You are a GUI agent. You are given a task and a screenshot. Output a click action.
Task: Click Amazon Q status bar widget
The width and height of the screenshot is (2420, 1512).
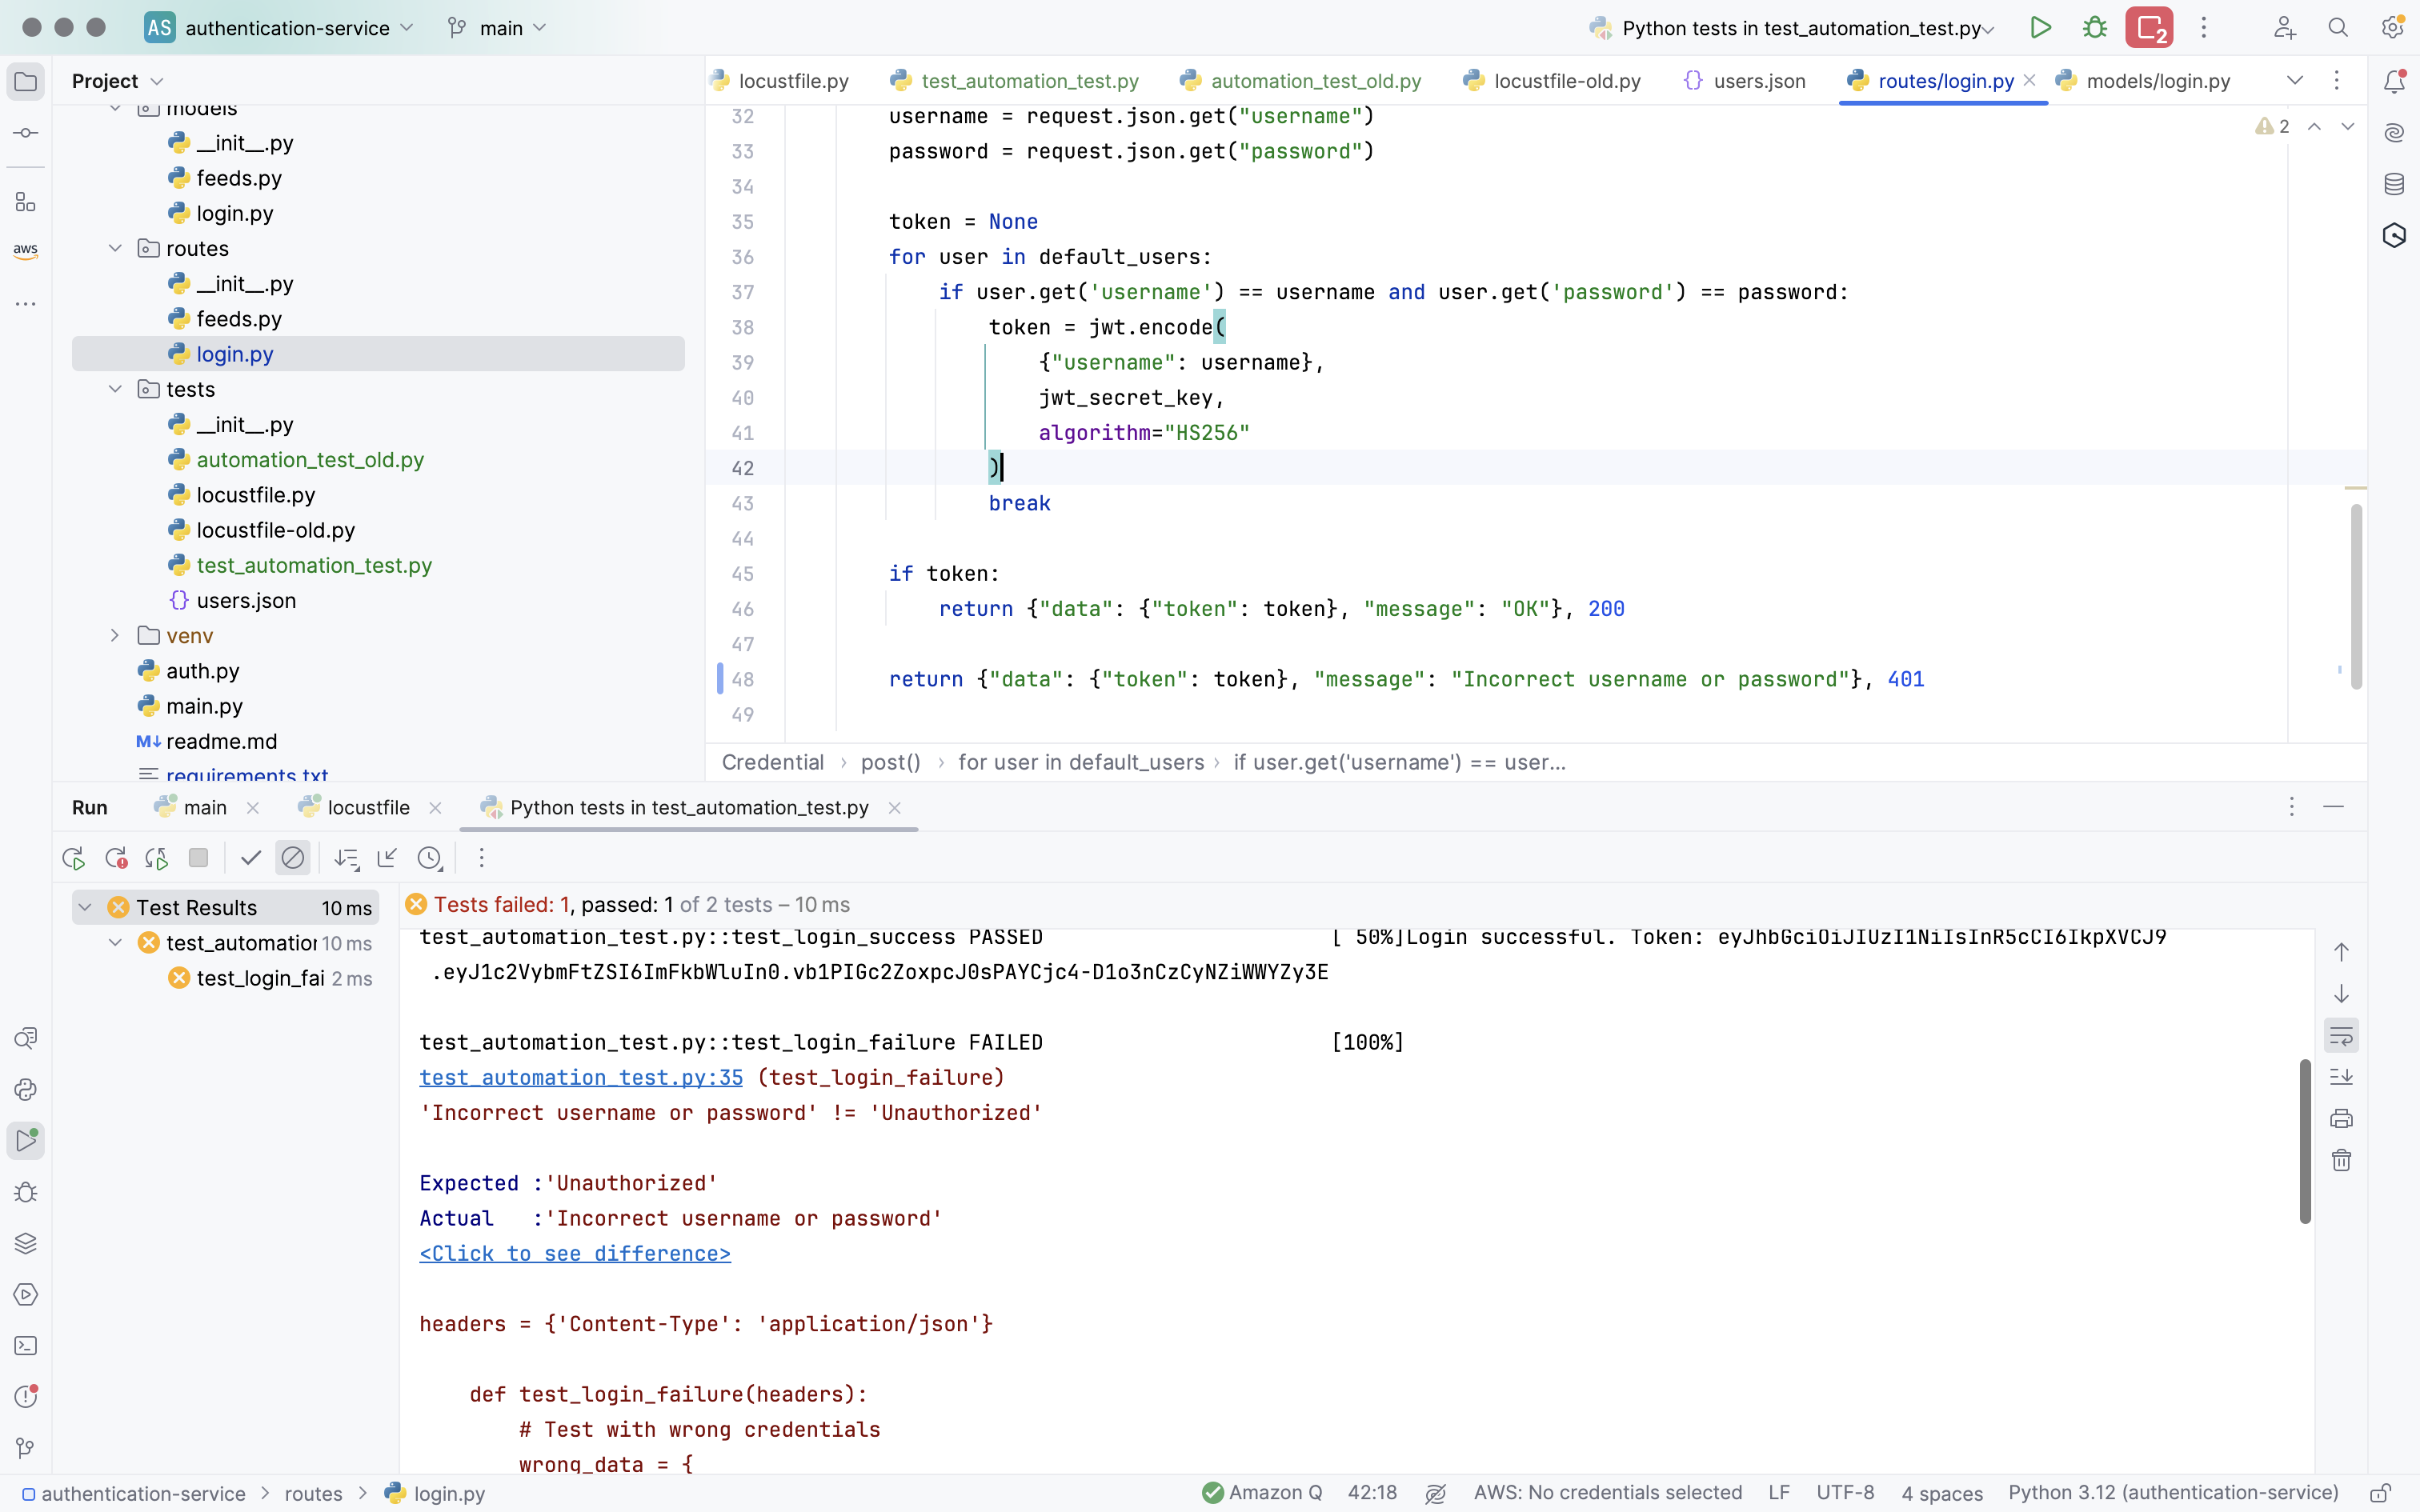[1263, 1493]
